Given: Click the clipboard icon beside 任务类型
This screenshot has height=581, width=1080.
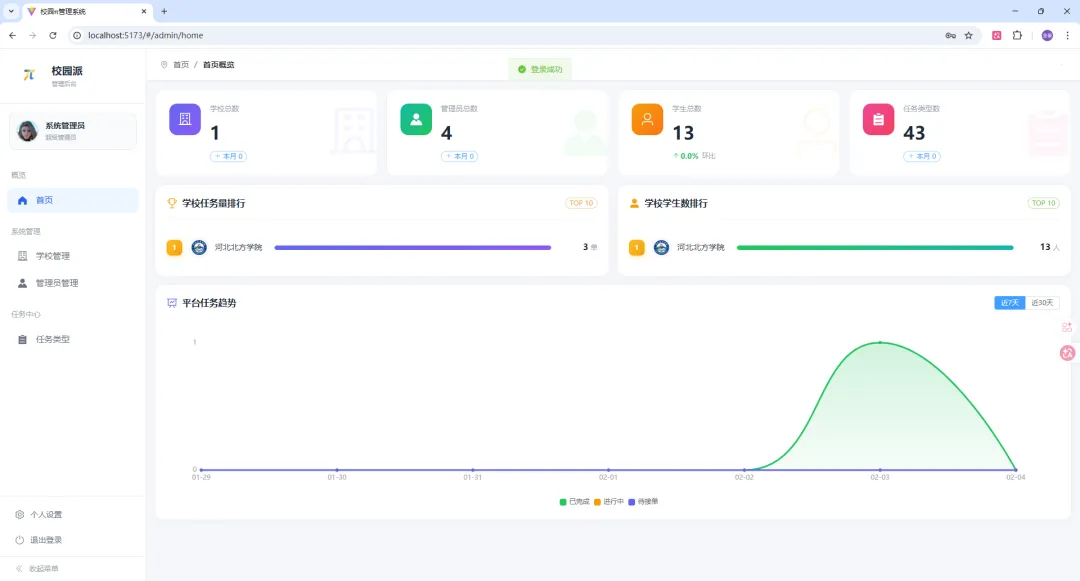Looking at the screenshot, I should coord(22,339).
